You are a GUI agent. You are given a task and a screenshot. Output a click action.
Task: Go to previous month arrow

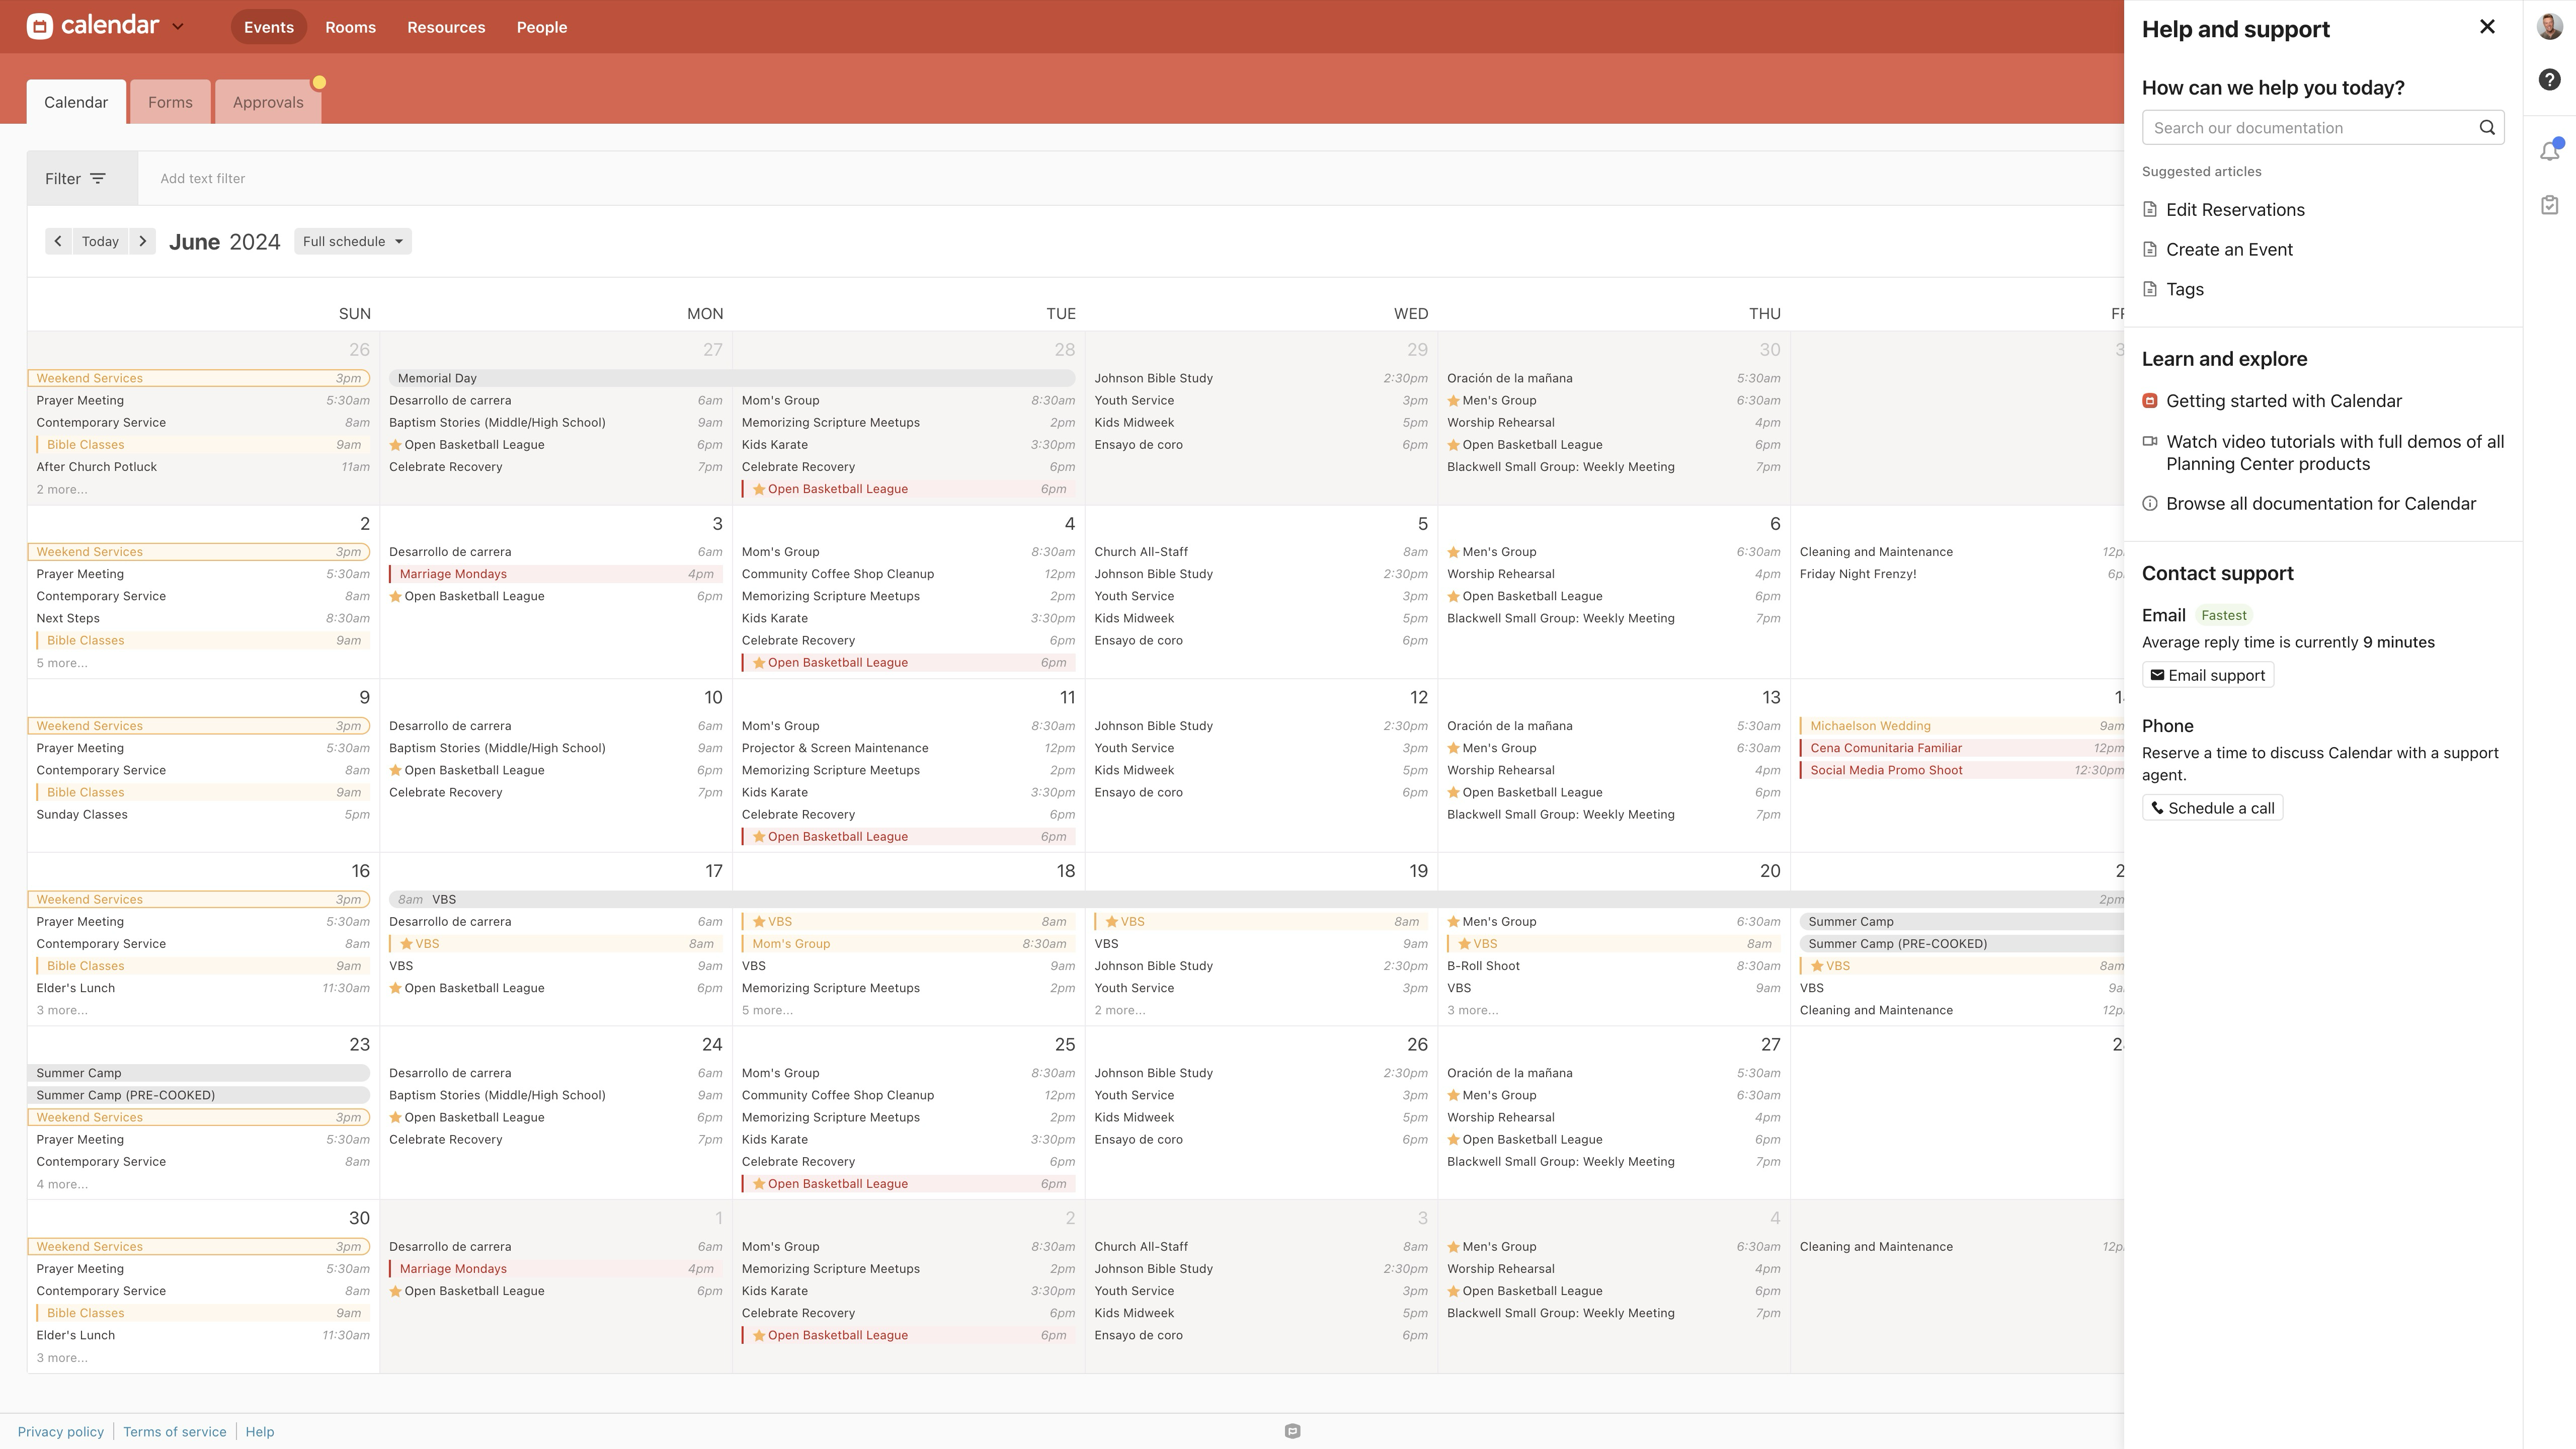[58, 241]
